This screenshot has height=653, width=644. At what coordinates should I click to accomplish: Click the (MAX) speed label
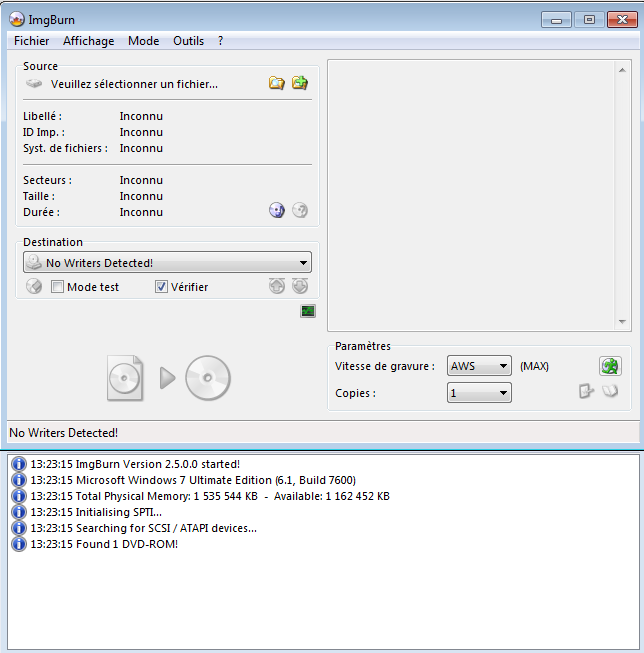point(534,366)
